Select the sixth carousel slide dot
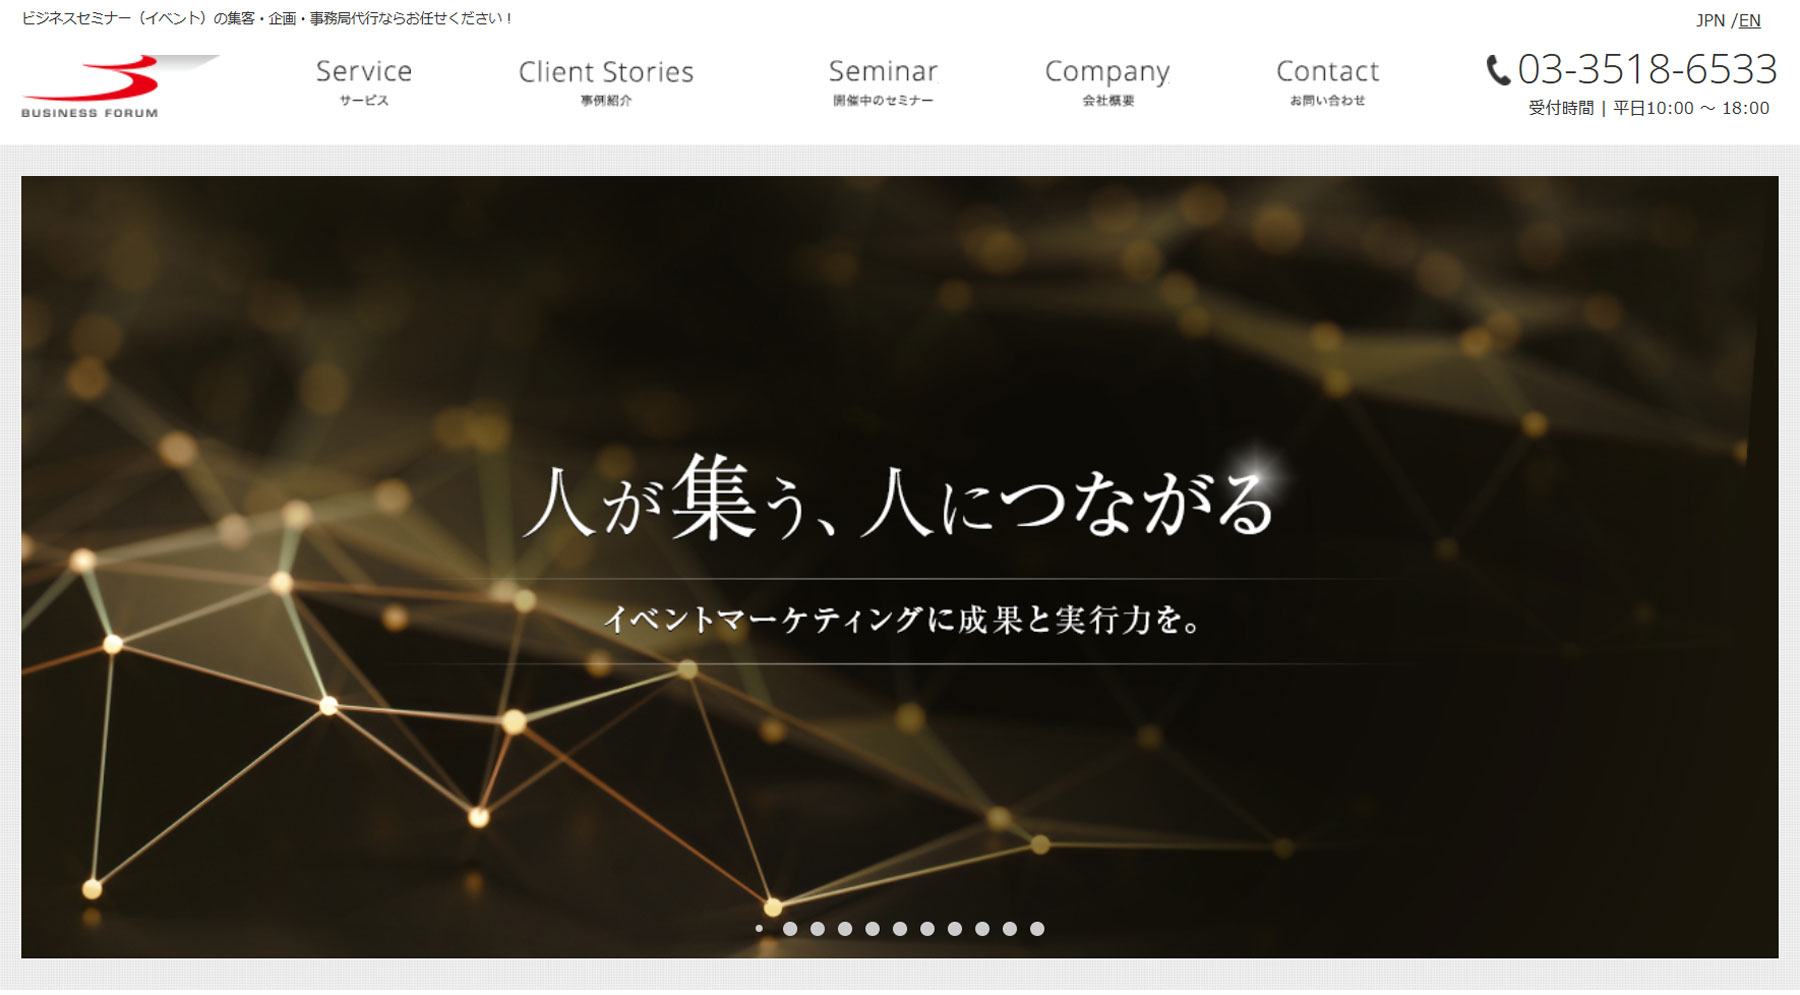 click(x=900, y=929)
